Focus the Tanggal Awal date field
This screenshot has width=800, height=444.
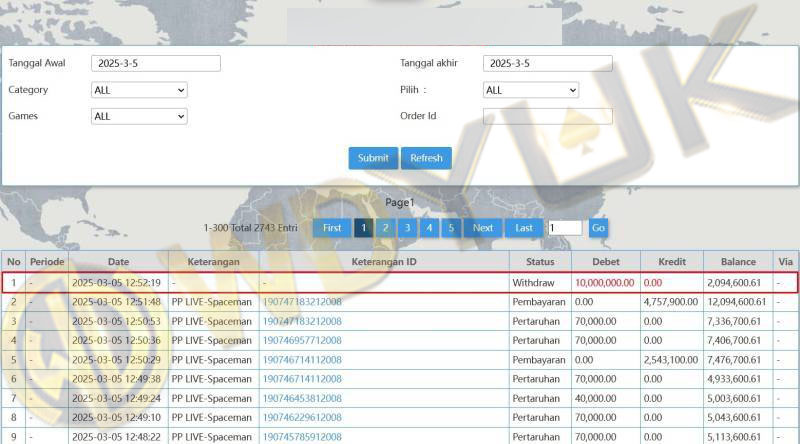(x=155, y=63)
